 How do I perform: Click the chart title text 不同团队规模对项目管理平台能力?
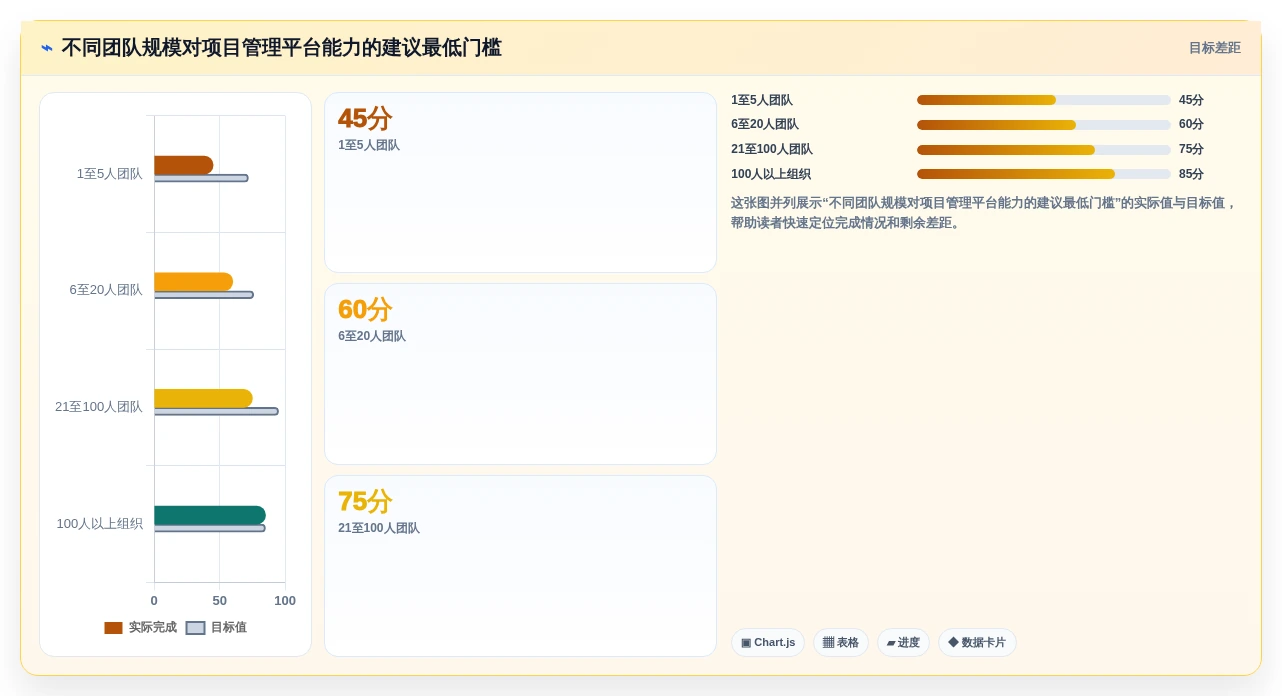[281, 48]
